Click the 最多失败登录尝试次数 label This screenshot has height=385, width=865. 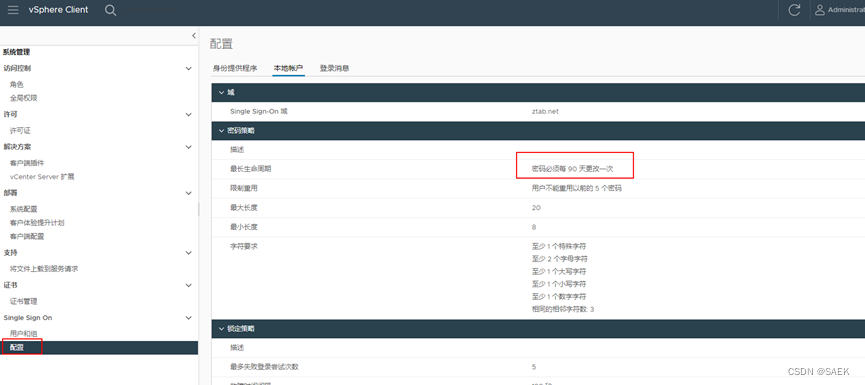tap(265, 367)
